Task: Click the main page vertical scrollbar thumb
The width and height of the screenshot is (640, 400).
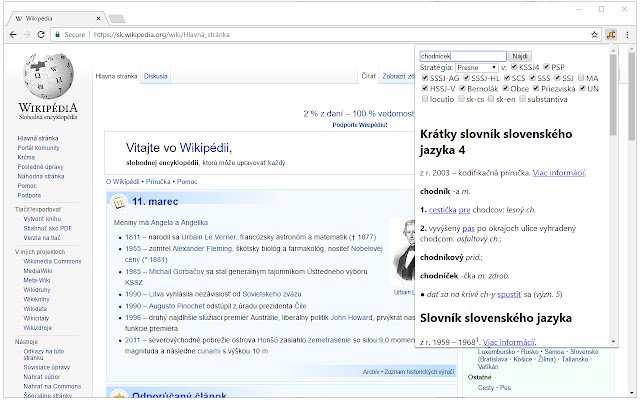Action: (x=632, y=96)
